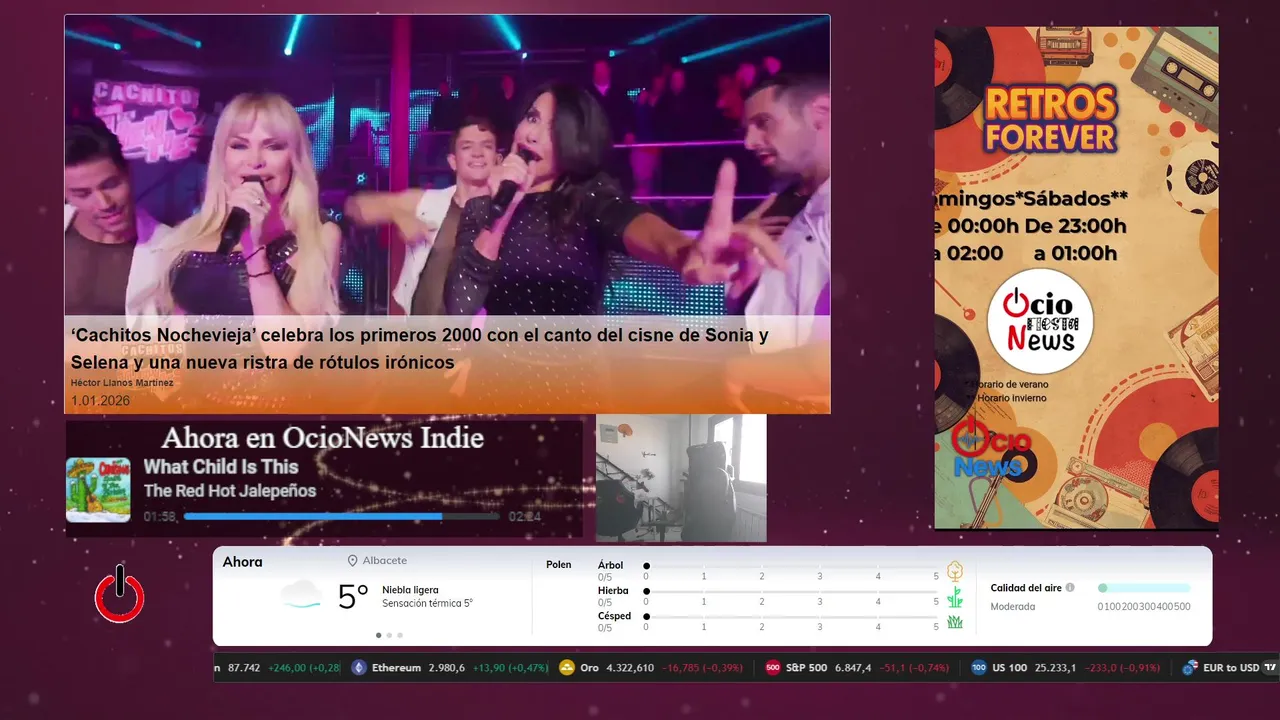Click the Niebla ligera condition text
Screen dimensions: 1280x720
pos(410,590)
